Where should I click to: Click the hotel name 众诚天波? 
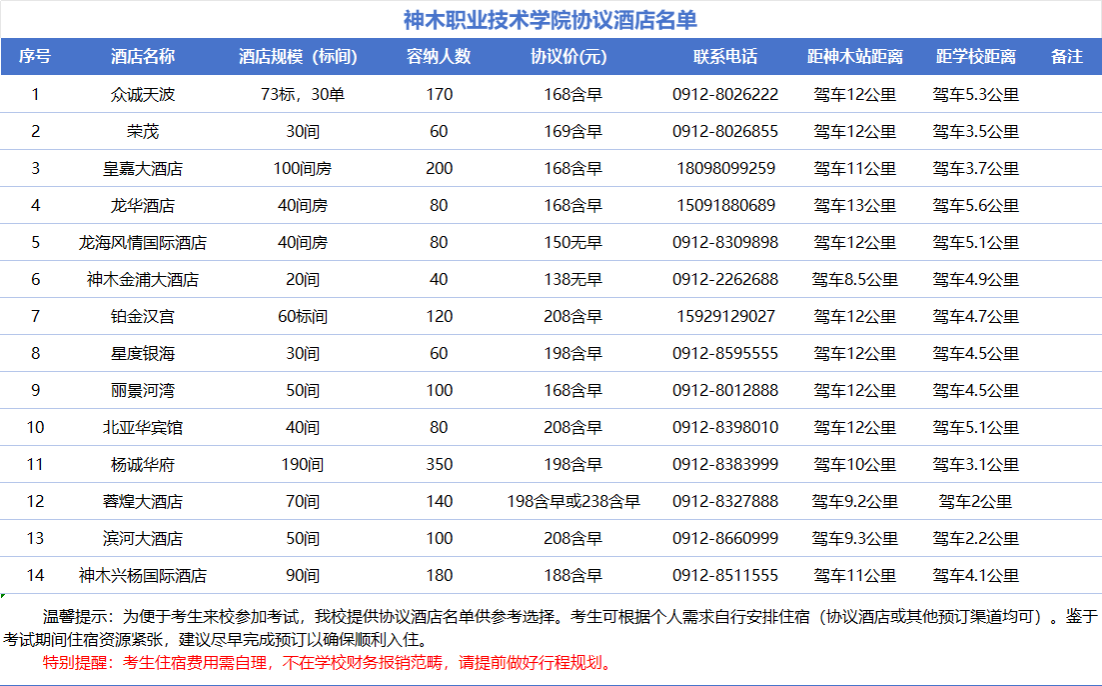point(142,95)
